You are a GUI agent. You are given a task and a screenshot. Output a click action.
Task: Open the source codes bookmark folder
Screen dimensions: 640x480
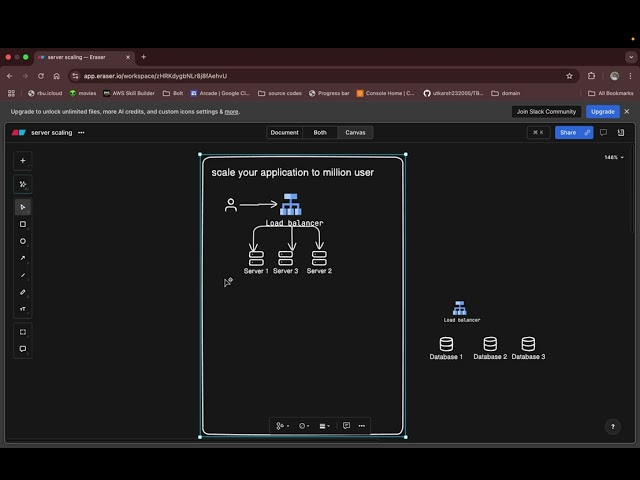280,93
